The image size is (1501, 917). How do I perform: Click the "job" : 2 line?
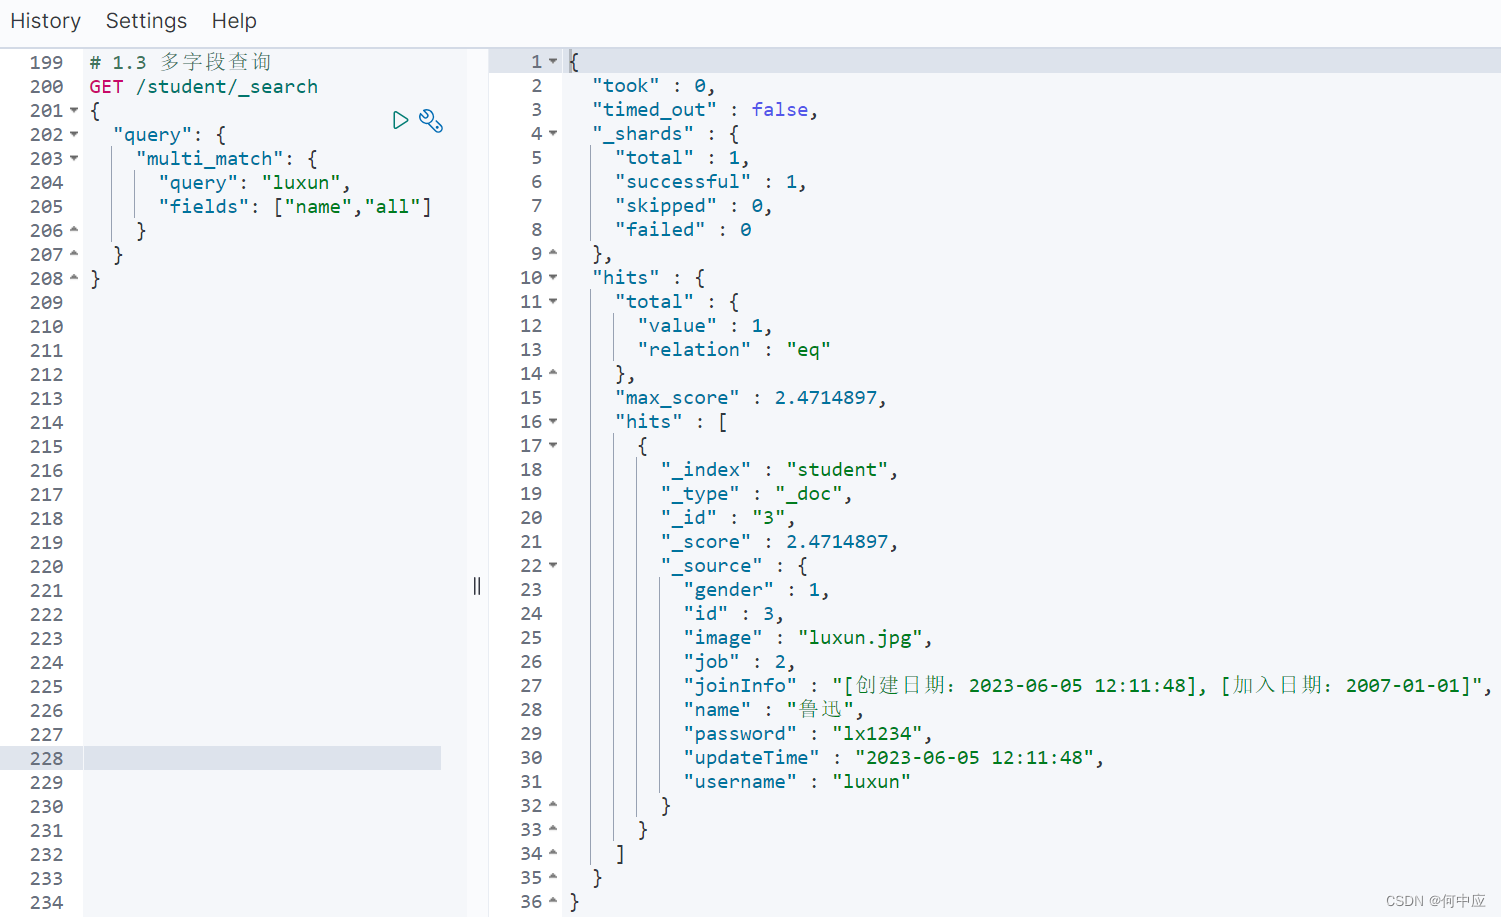coord(739,662)
